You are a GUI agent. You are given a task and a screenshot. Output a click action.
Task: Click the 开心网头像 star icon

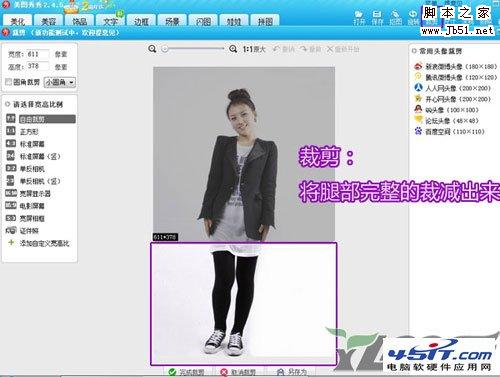tap(418, 99)
